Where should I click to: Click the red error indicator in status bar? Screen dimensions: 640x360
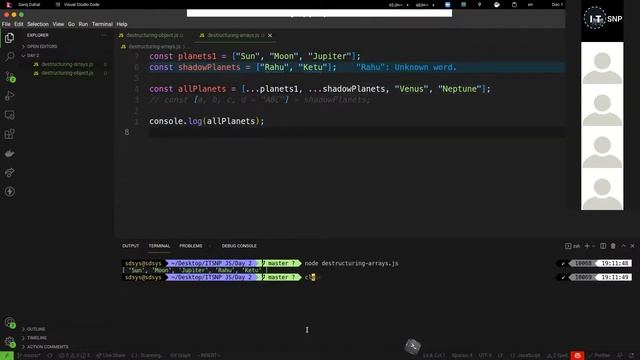(577, 356)
